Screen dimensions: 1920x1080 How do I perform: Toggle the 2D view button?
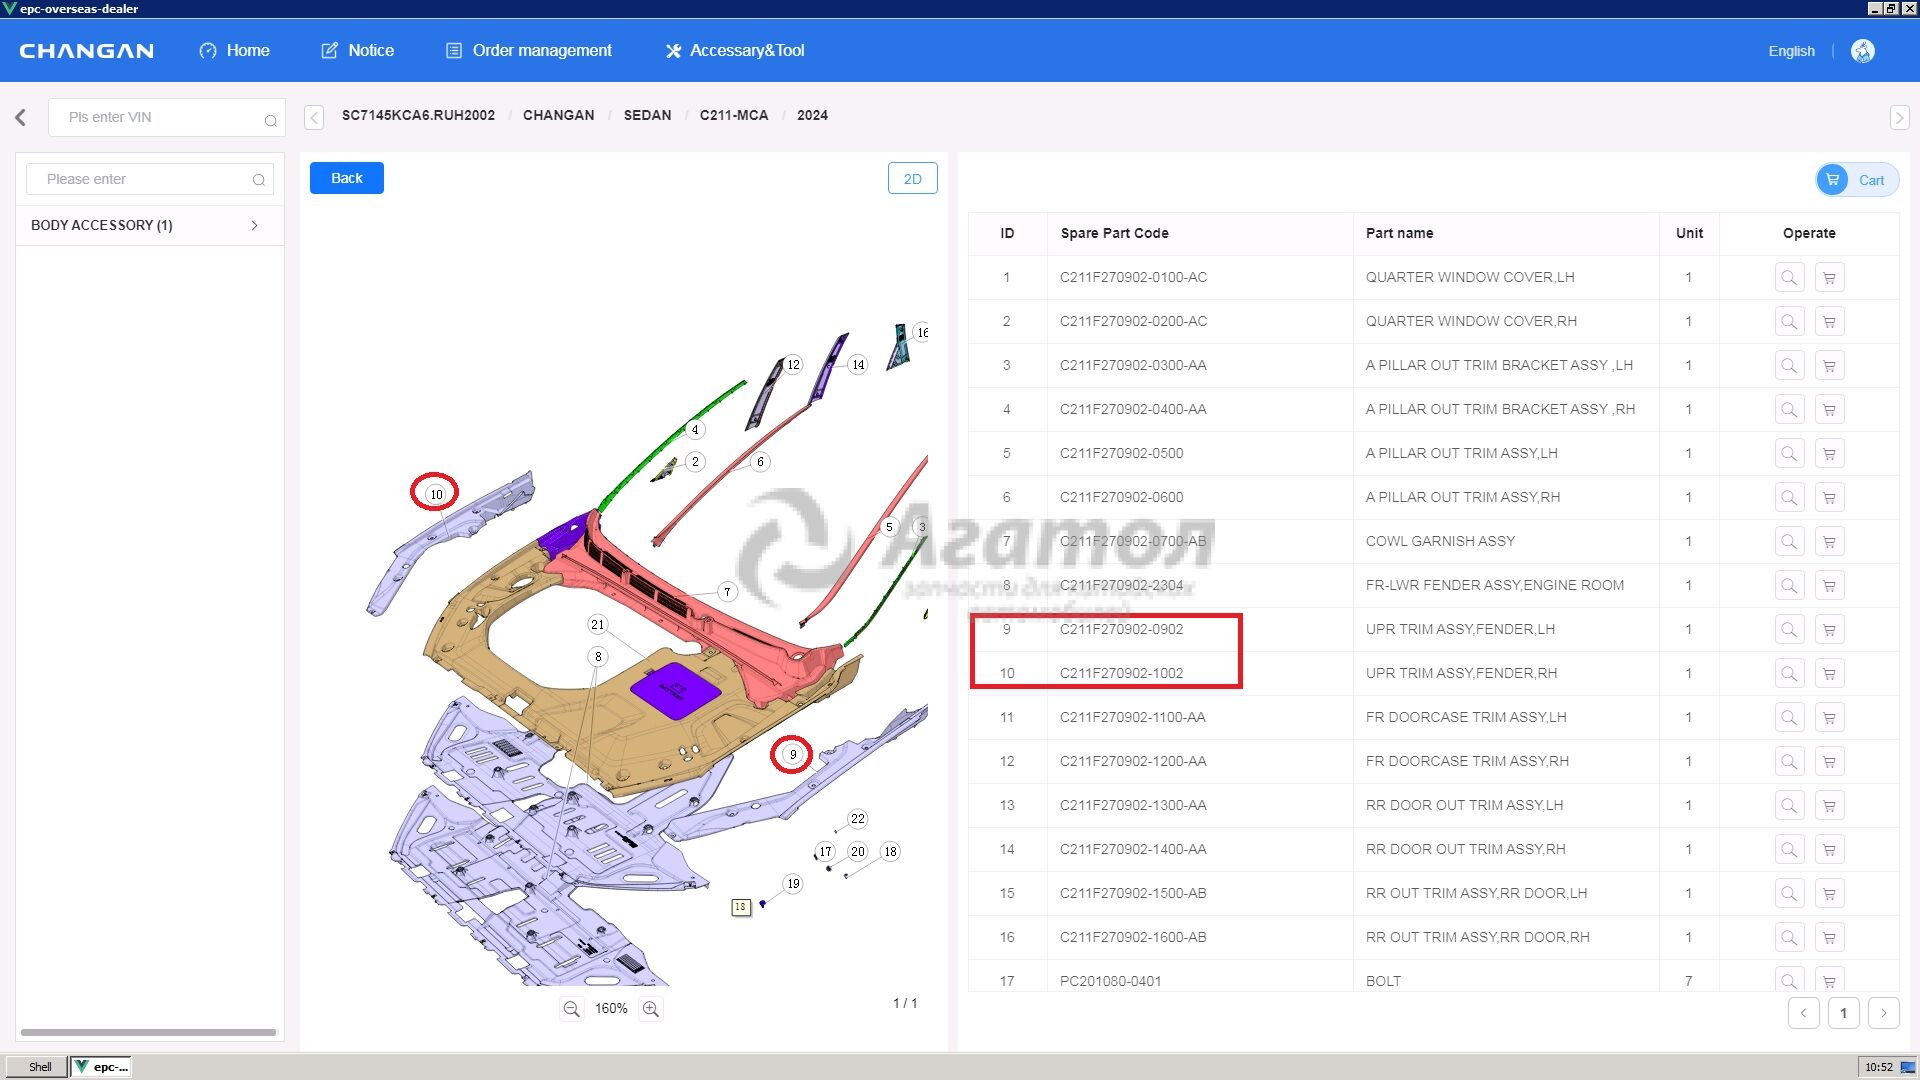(x=912, y=178)
